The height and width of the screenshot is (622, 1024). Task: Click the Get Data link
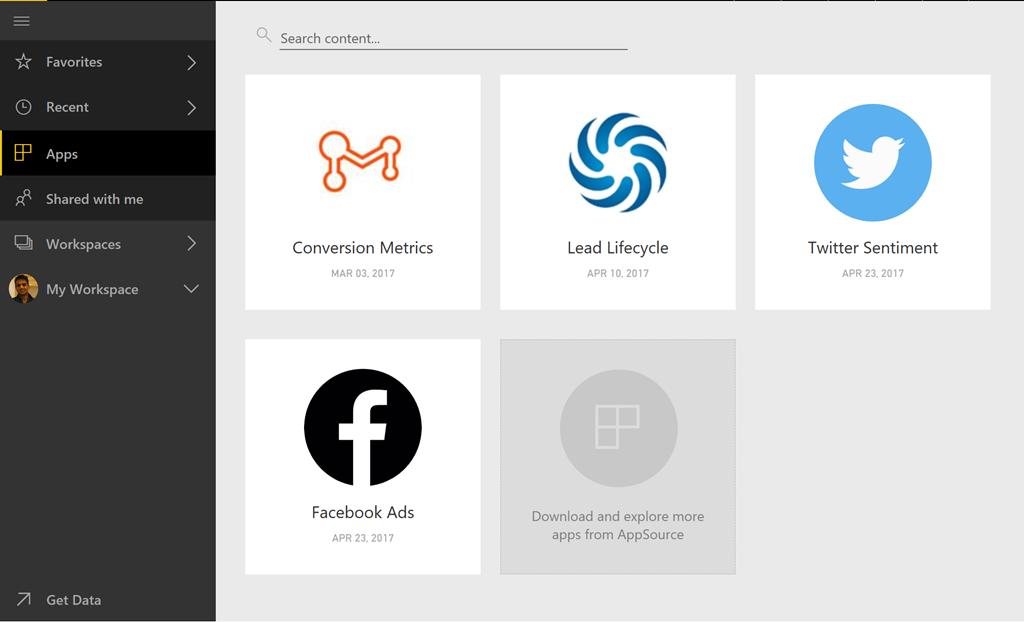click(73, 600)
